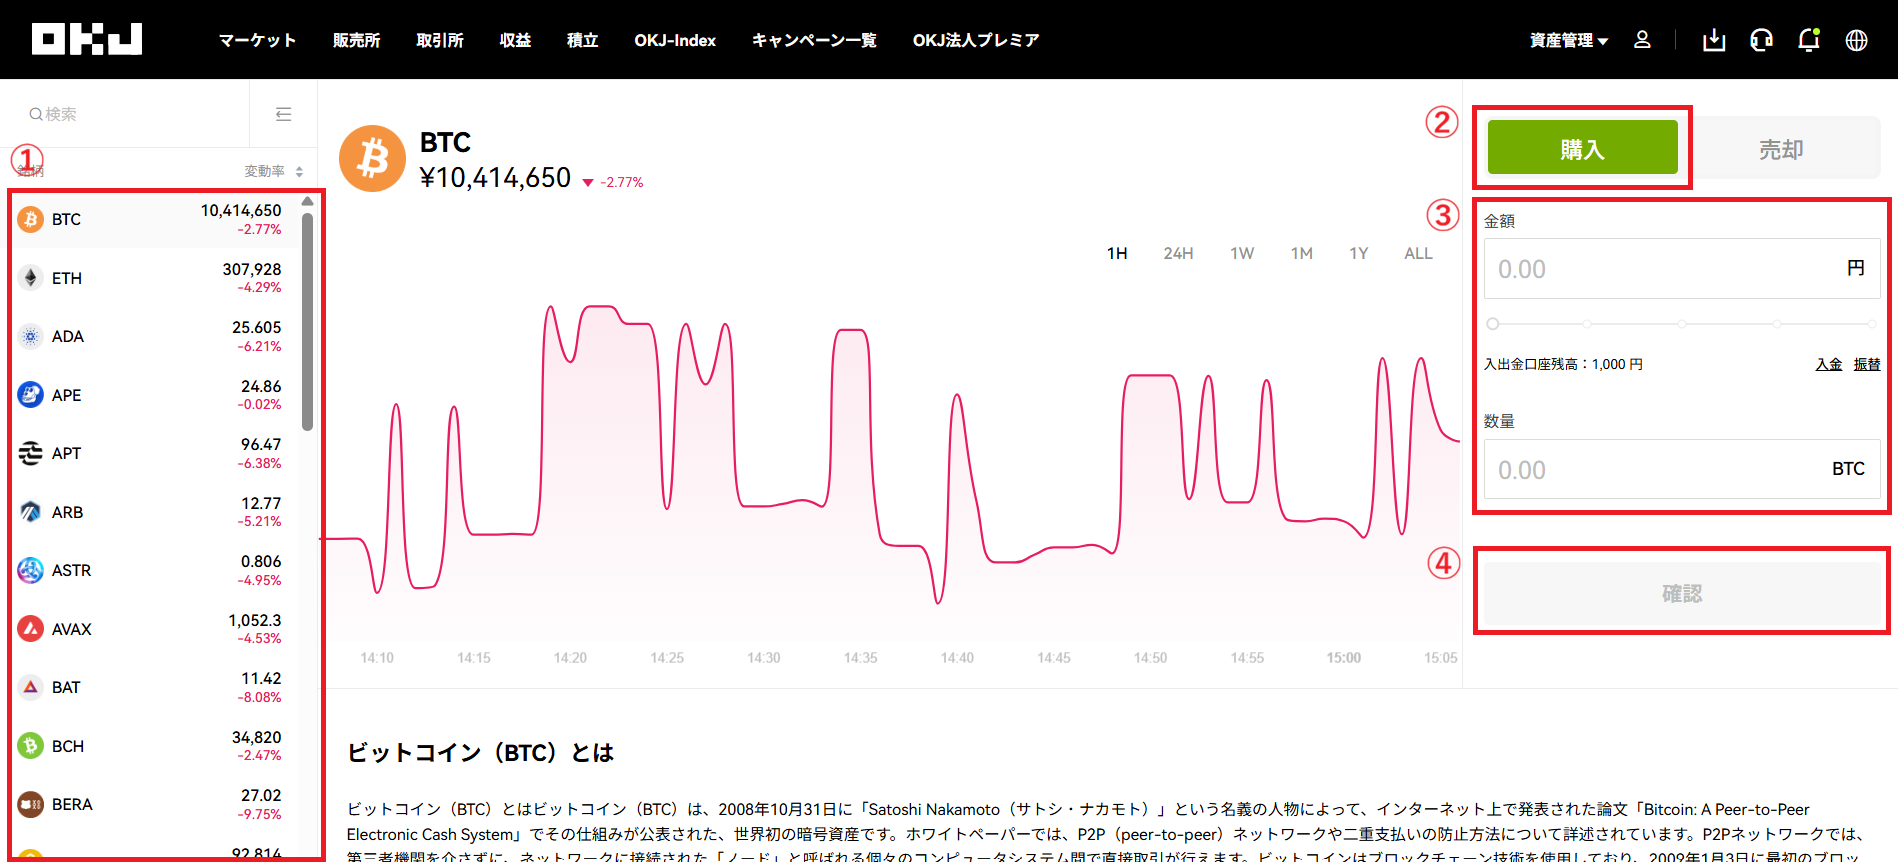Switch to the 購入 tab
The image size is (1898, 862).
point(1582,148)
